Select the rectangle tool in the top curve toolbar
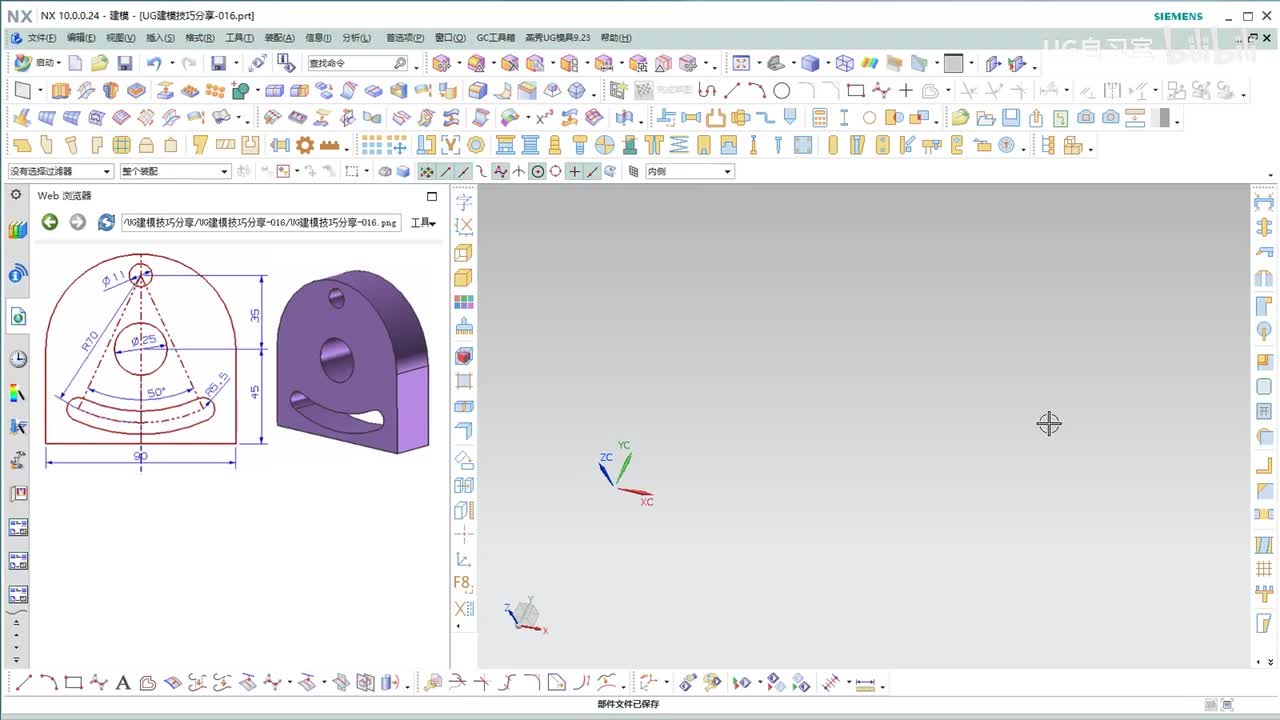Image resolution: width=1280 pixels, height=720 pixels. 856,91
